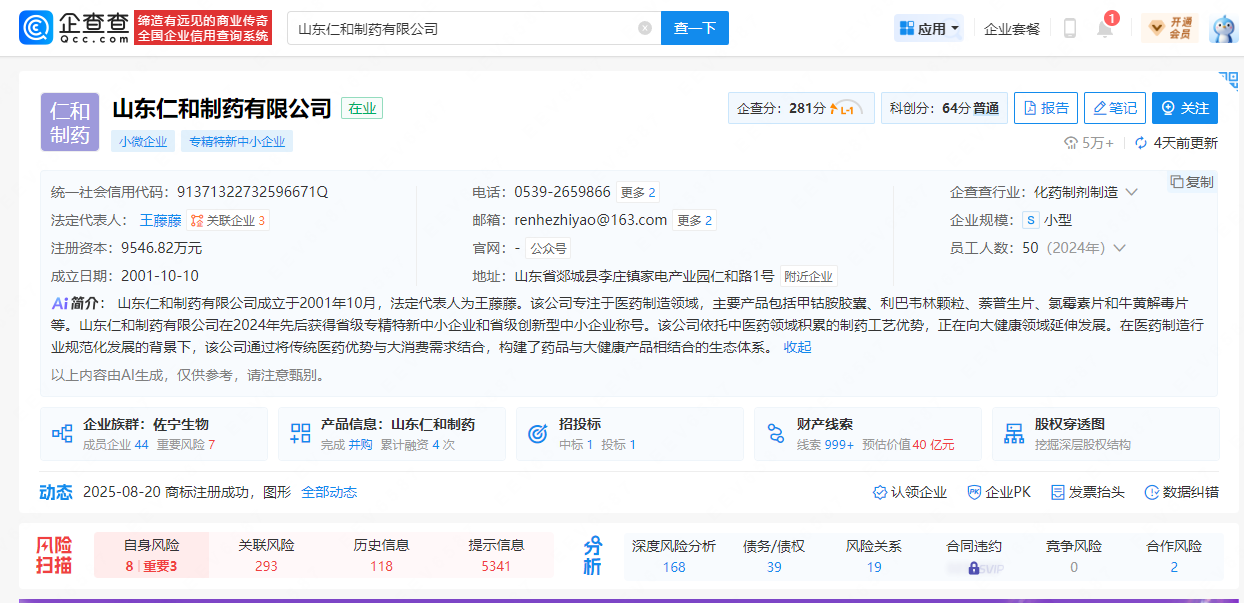The height and width of the screenshot is (603, 1244).
Task: Select the 自身风险 risk tab
Action: tap(152, 555)
